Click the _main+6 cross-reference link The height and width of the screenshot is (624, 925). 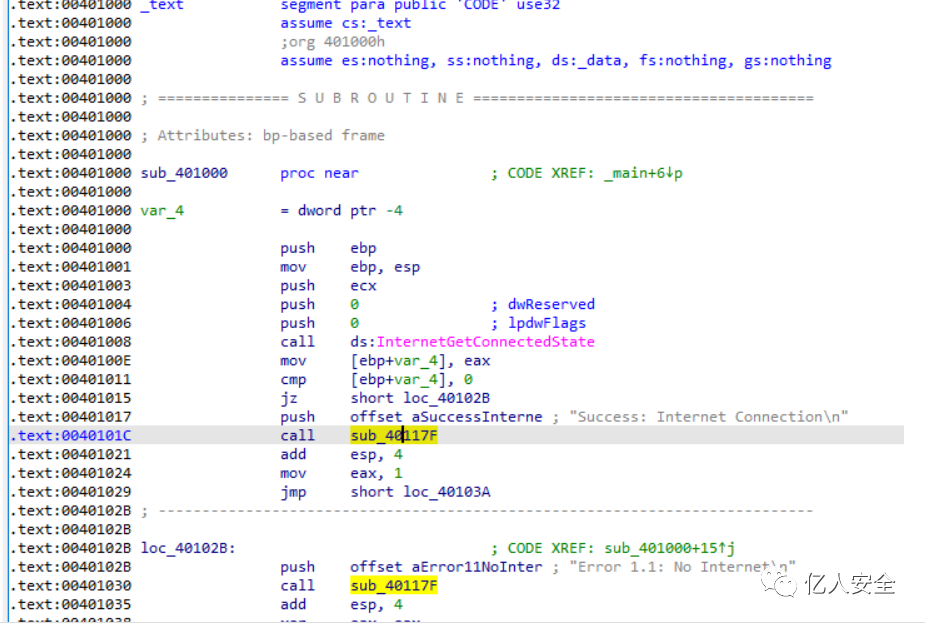(643, 173)
